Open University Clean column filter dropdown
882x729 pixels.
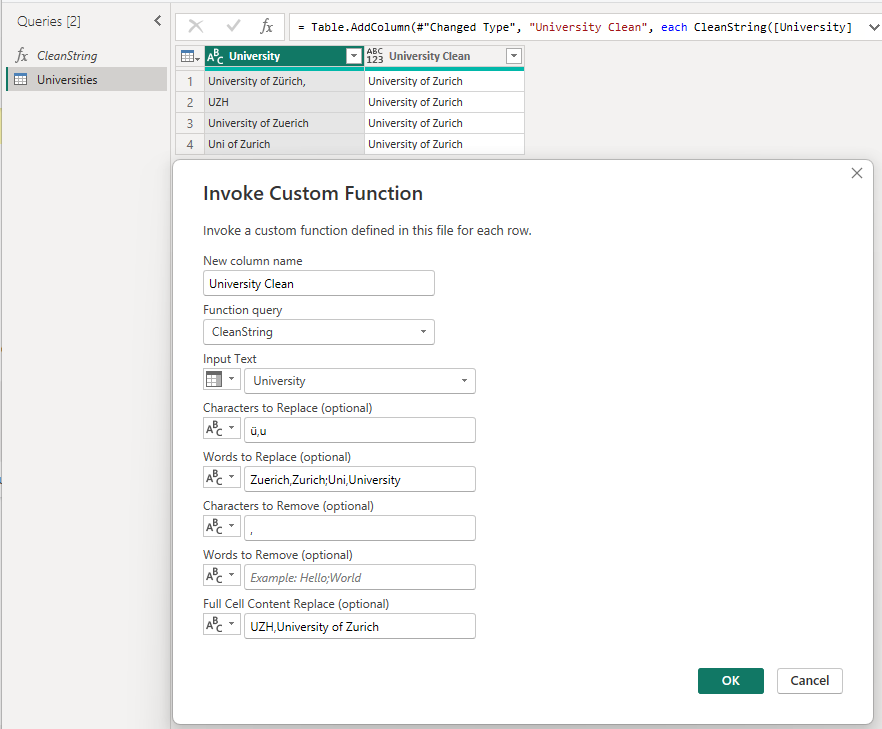513,57
